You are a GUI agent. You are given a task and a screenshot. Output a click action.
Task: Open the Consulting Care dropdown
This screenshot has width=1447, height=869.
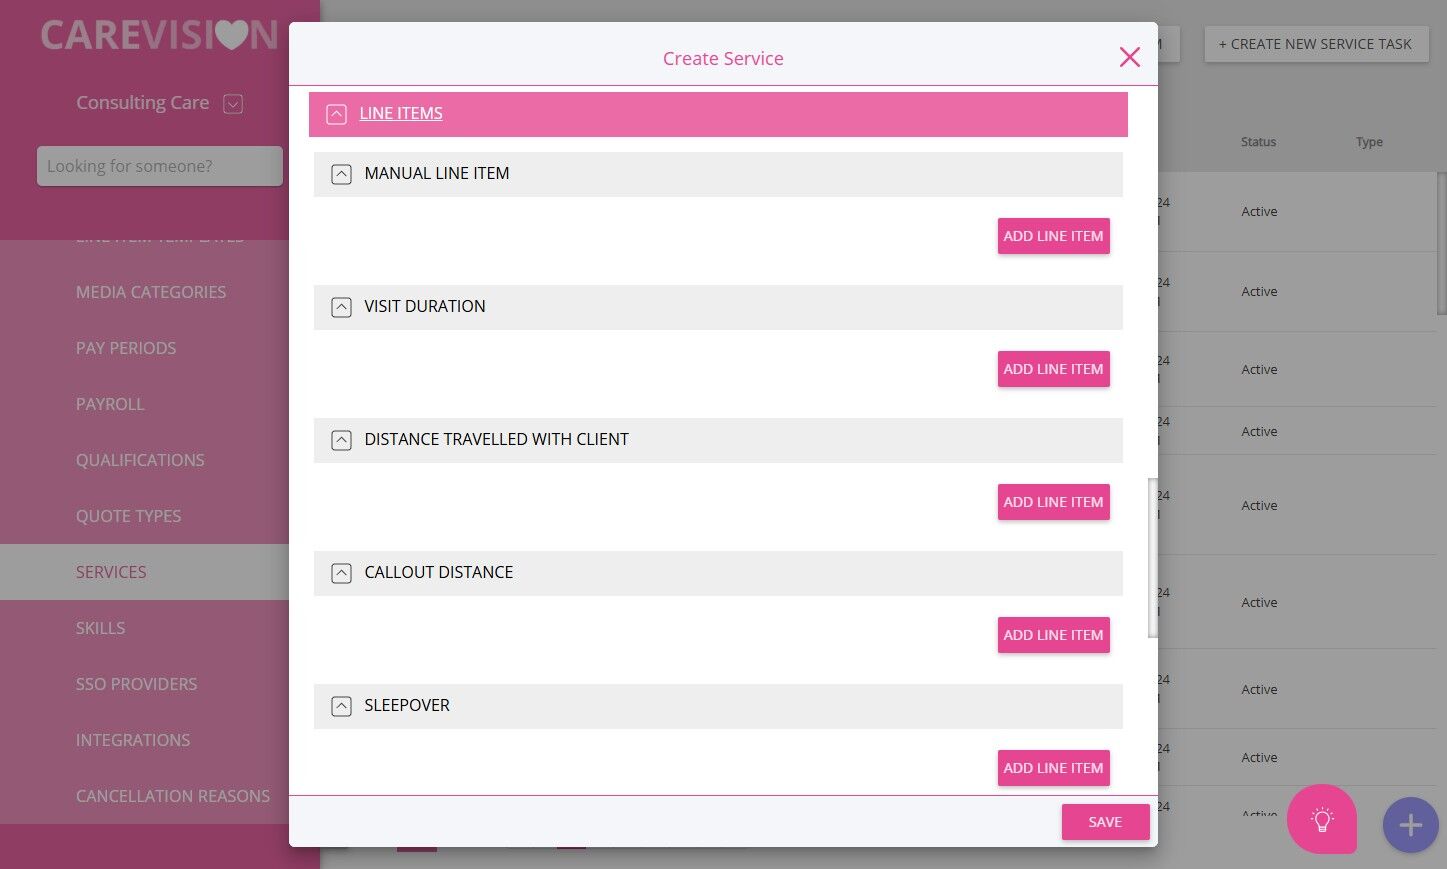coord(233,103)
